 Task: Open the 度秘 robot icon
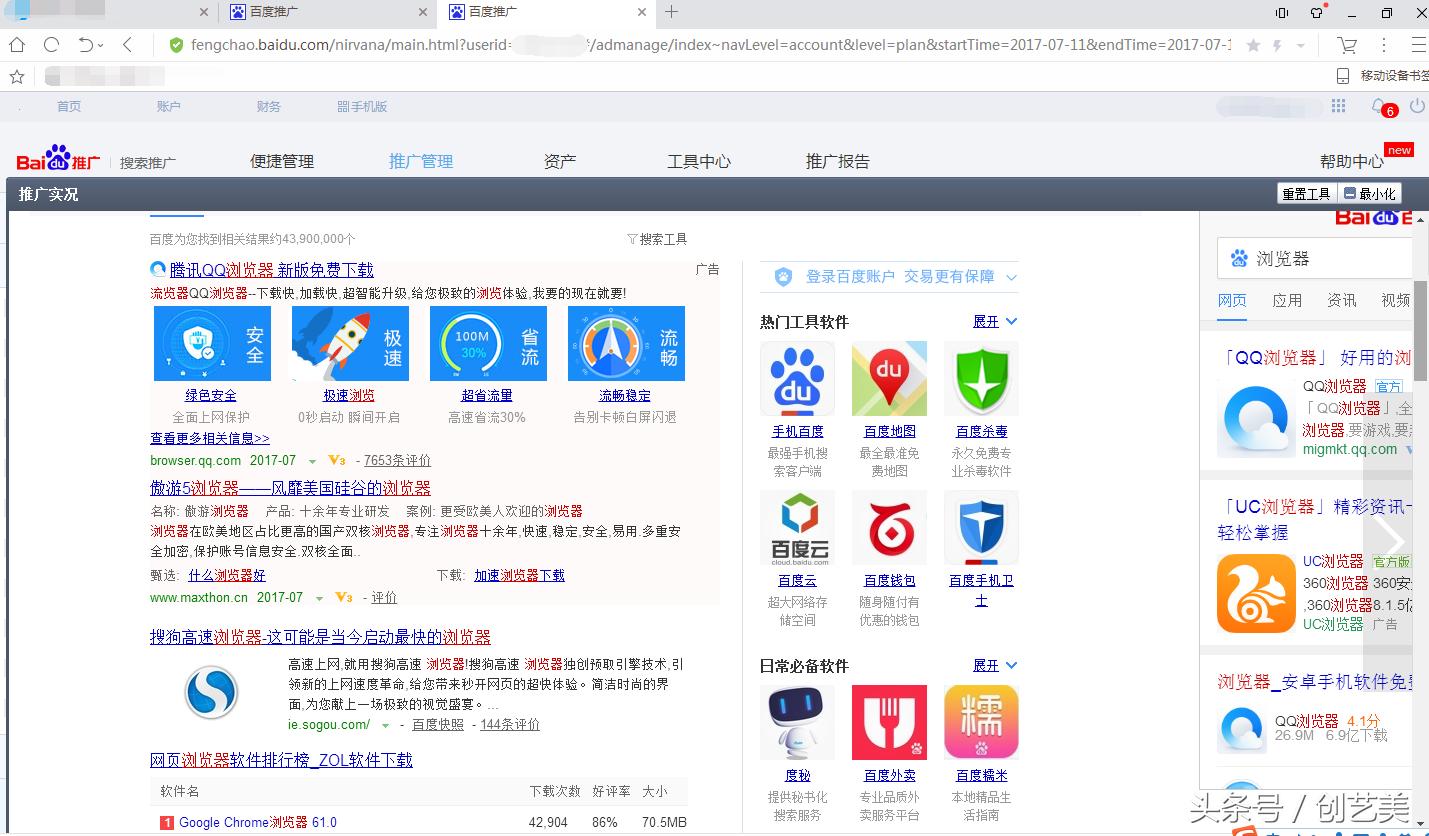pyautogui.click(x=797, y=722)
